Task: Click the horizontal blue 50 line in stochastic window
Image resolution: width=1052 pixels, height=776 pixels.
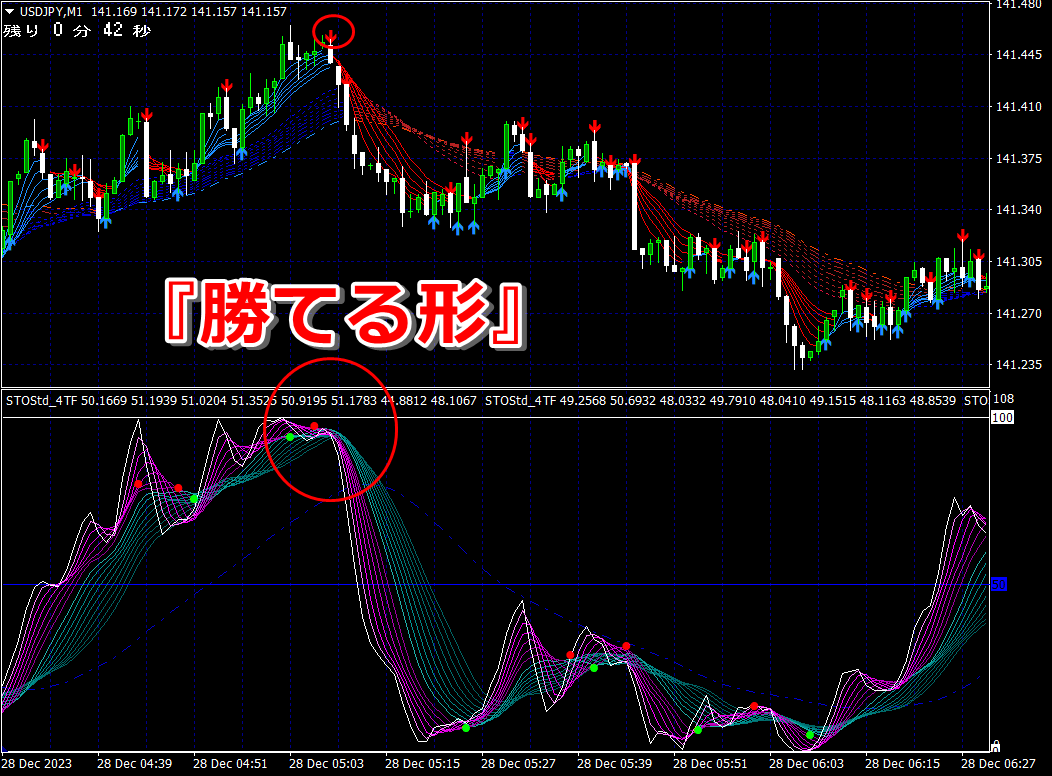Action: [x=496, y=585]
